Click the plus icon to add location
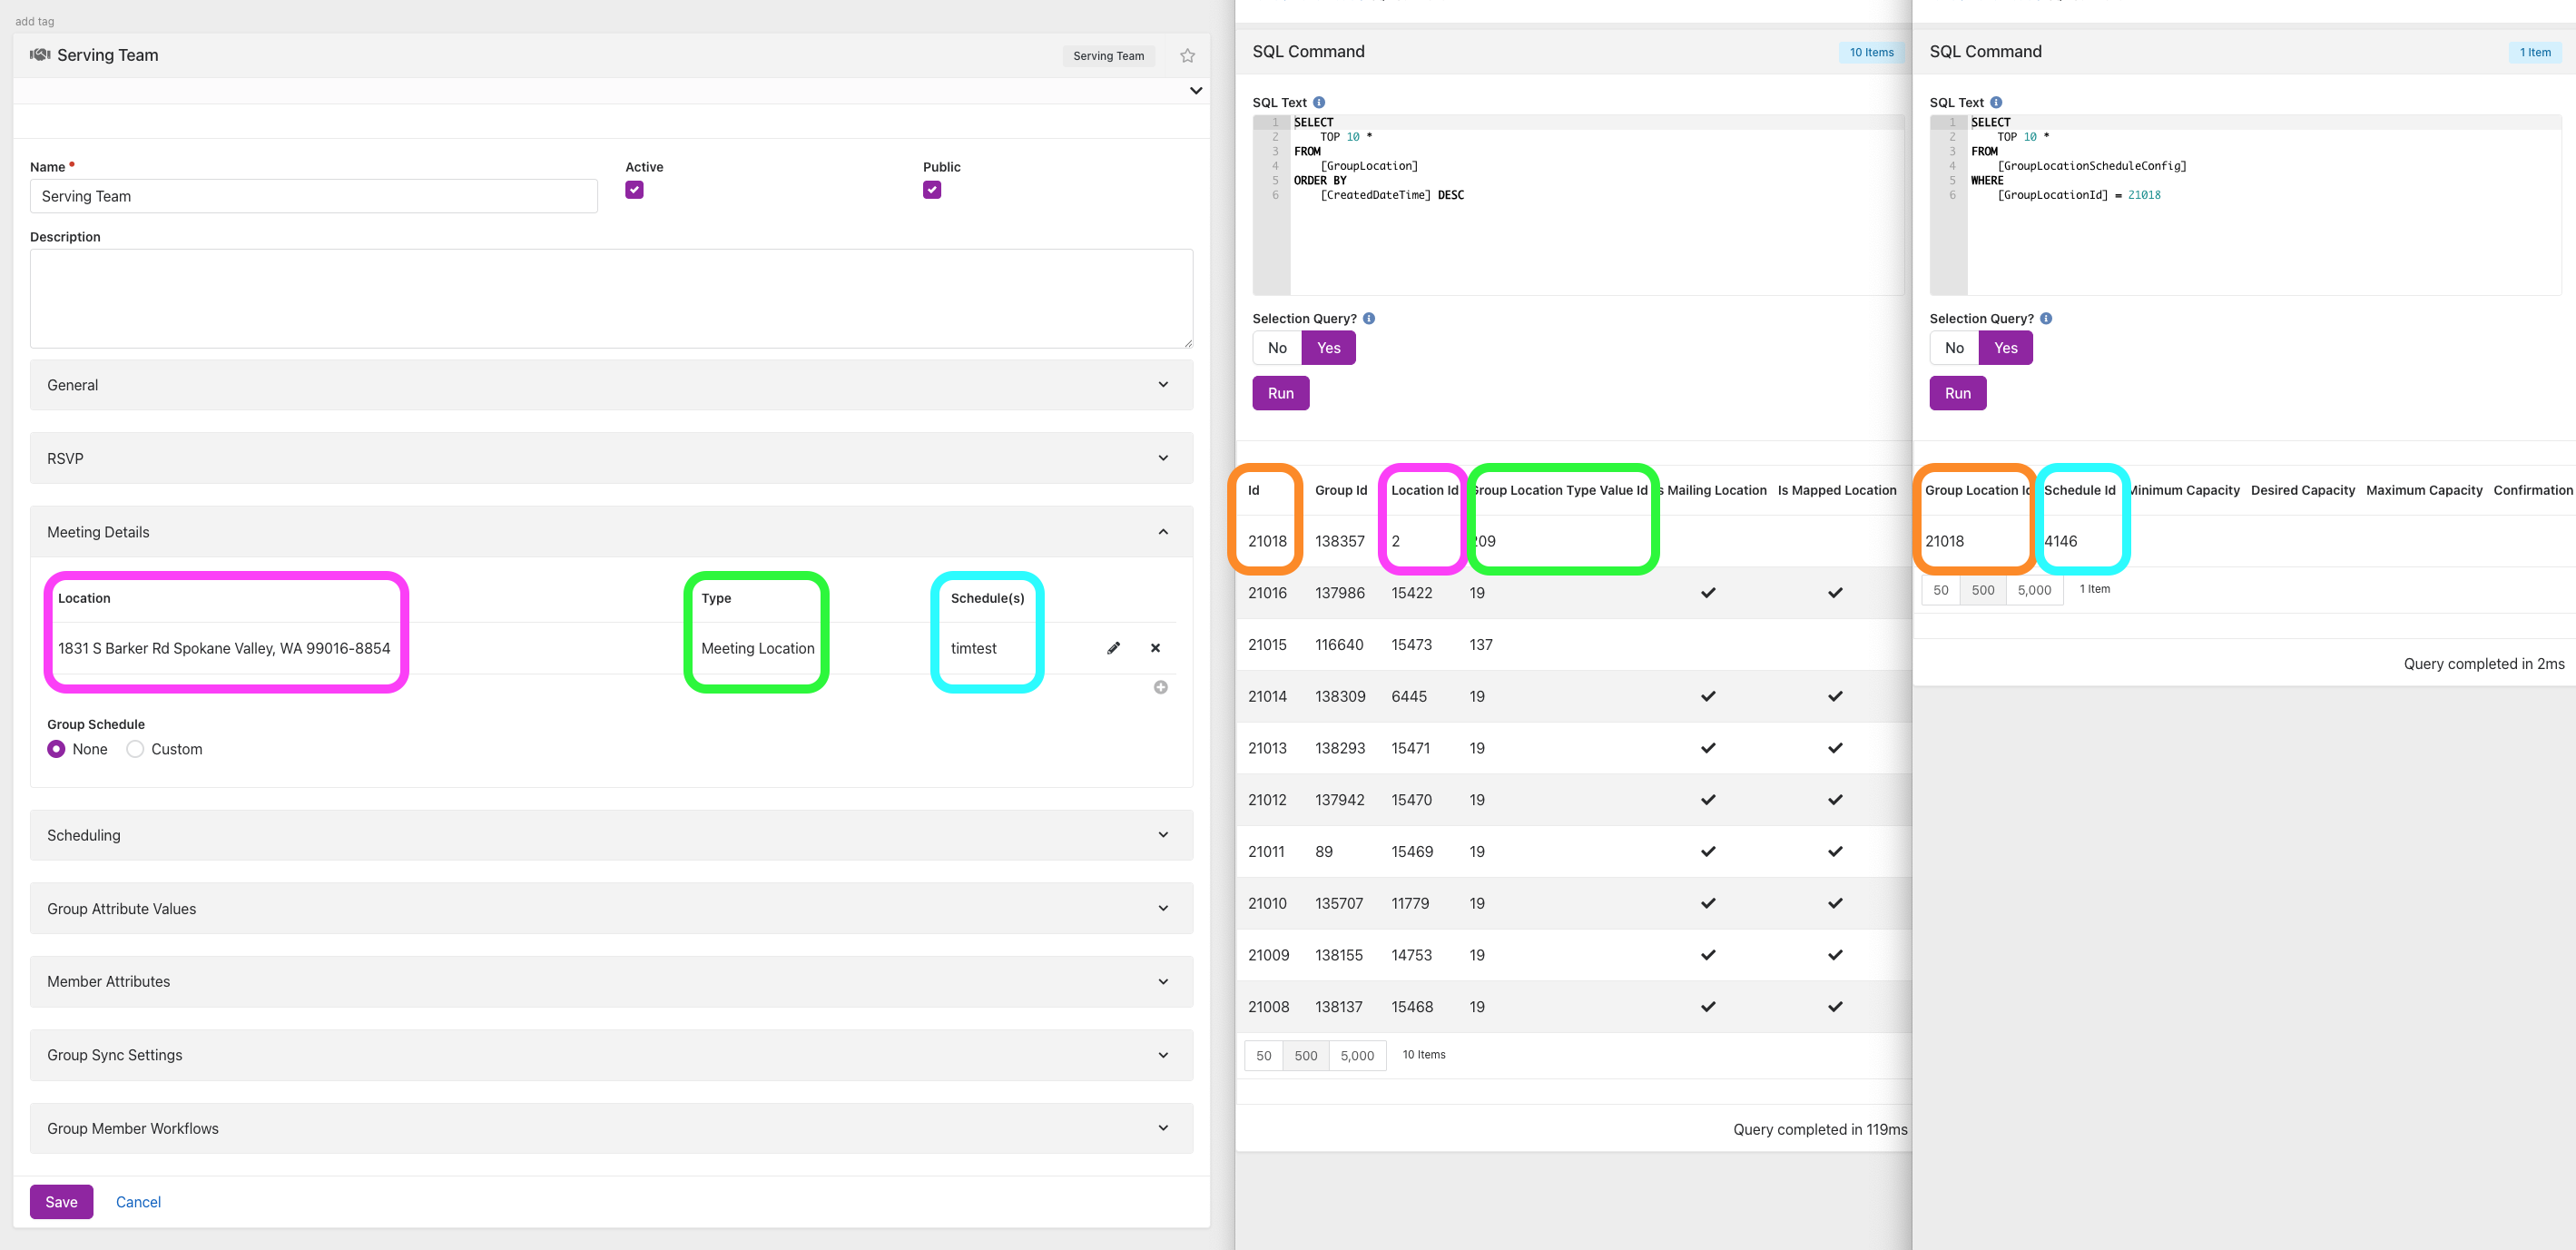 pos(1160,687)
